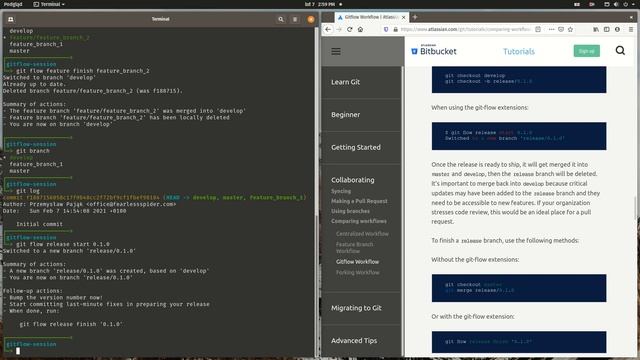Screen dimensions: 640x360
Task: Click the 'Initial commit' line in terminal
Action: 40,224
